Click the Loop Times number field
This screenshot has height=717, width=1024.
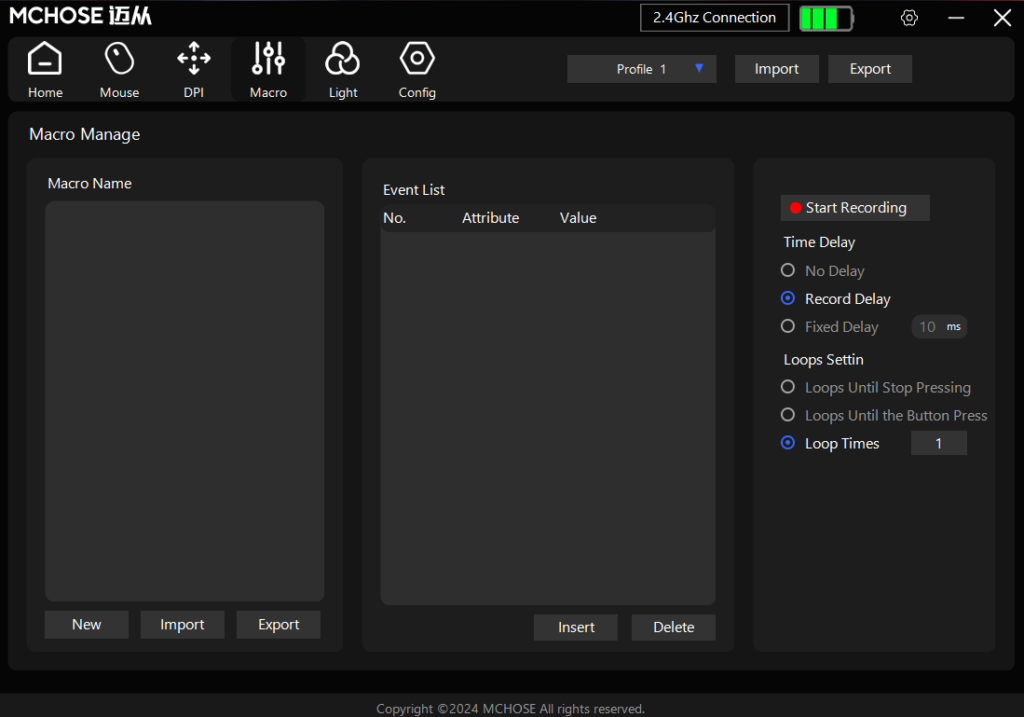pos(938,443)
